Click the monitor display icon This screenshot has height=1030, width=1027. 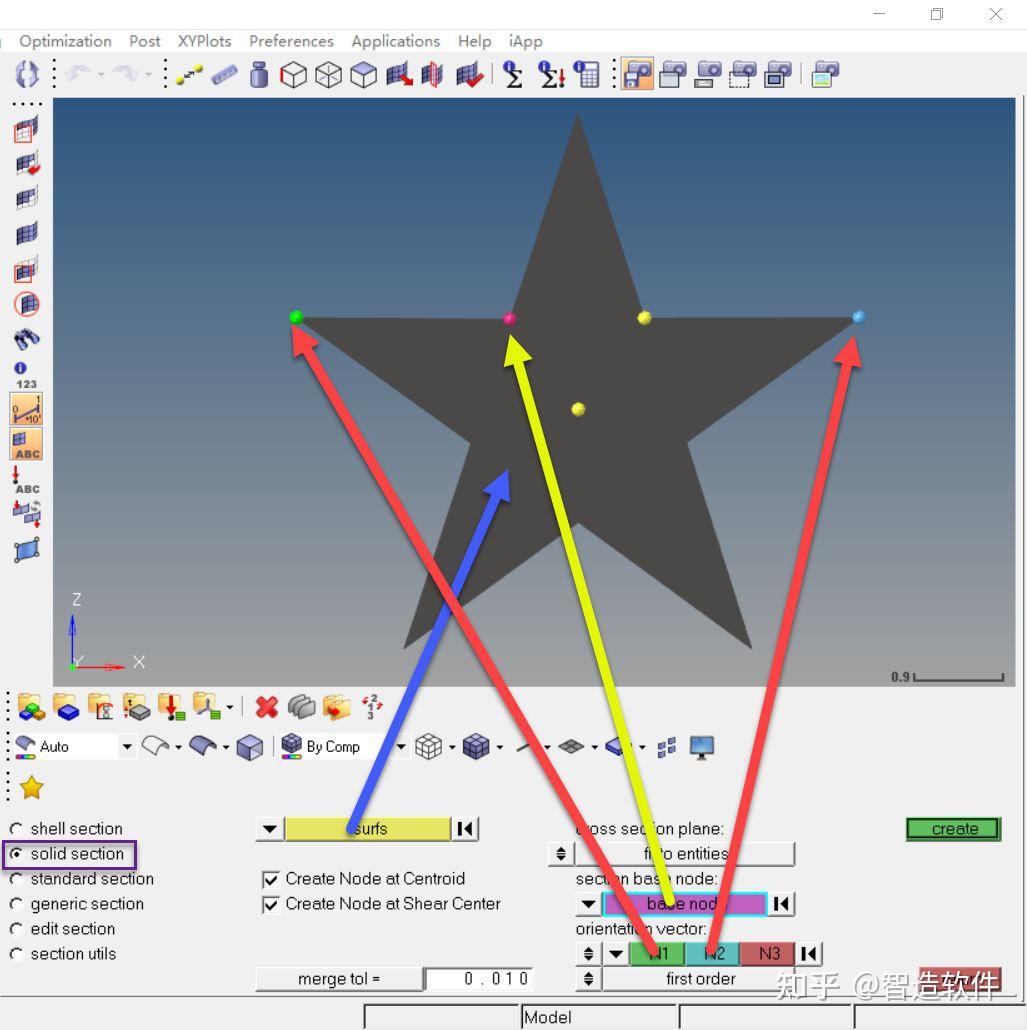tap(702, 748)
